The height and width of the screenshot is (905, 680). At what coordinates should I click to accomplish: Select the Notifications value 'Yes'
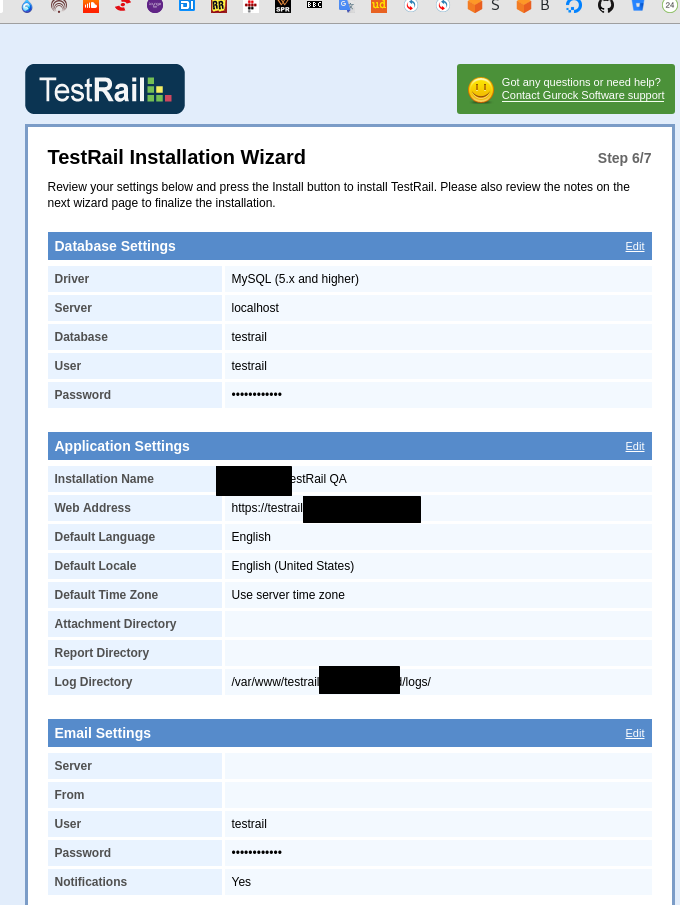point(241,882)
